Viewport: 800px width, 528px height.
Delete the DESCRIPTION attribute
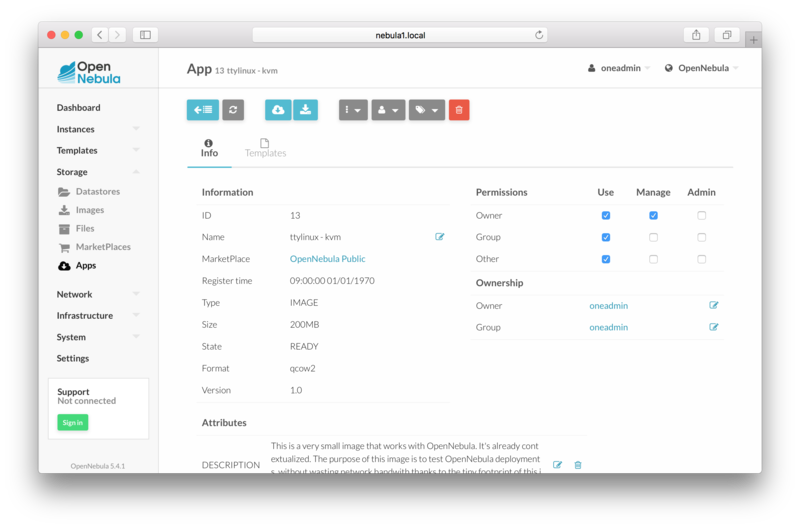[578, 465]
